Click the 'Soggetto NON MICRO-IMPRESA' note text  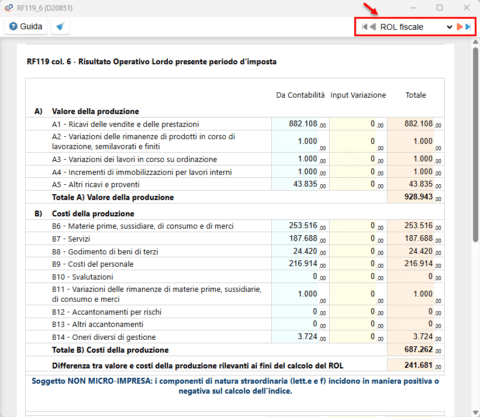coord(235,386)
